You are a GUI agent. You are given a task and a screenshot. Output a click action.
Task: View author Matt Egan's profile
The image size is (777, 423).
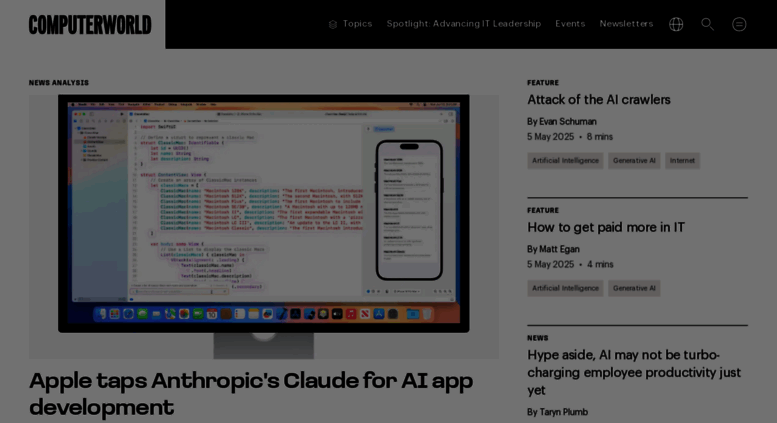pyautogui.click(x=559, y=249)
